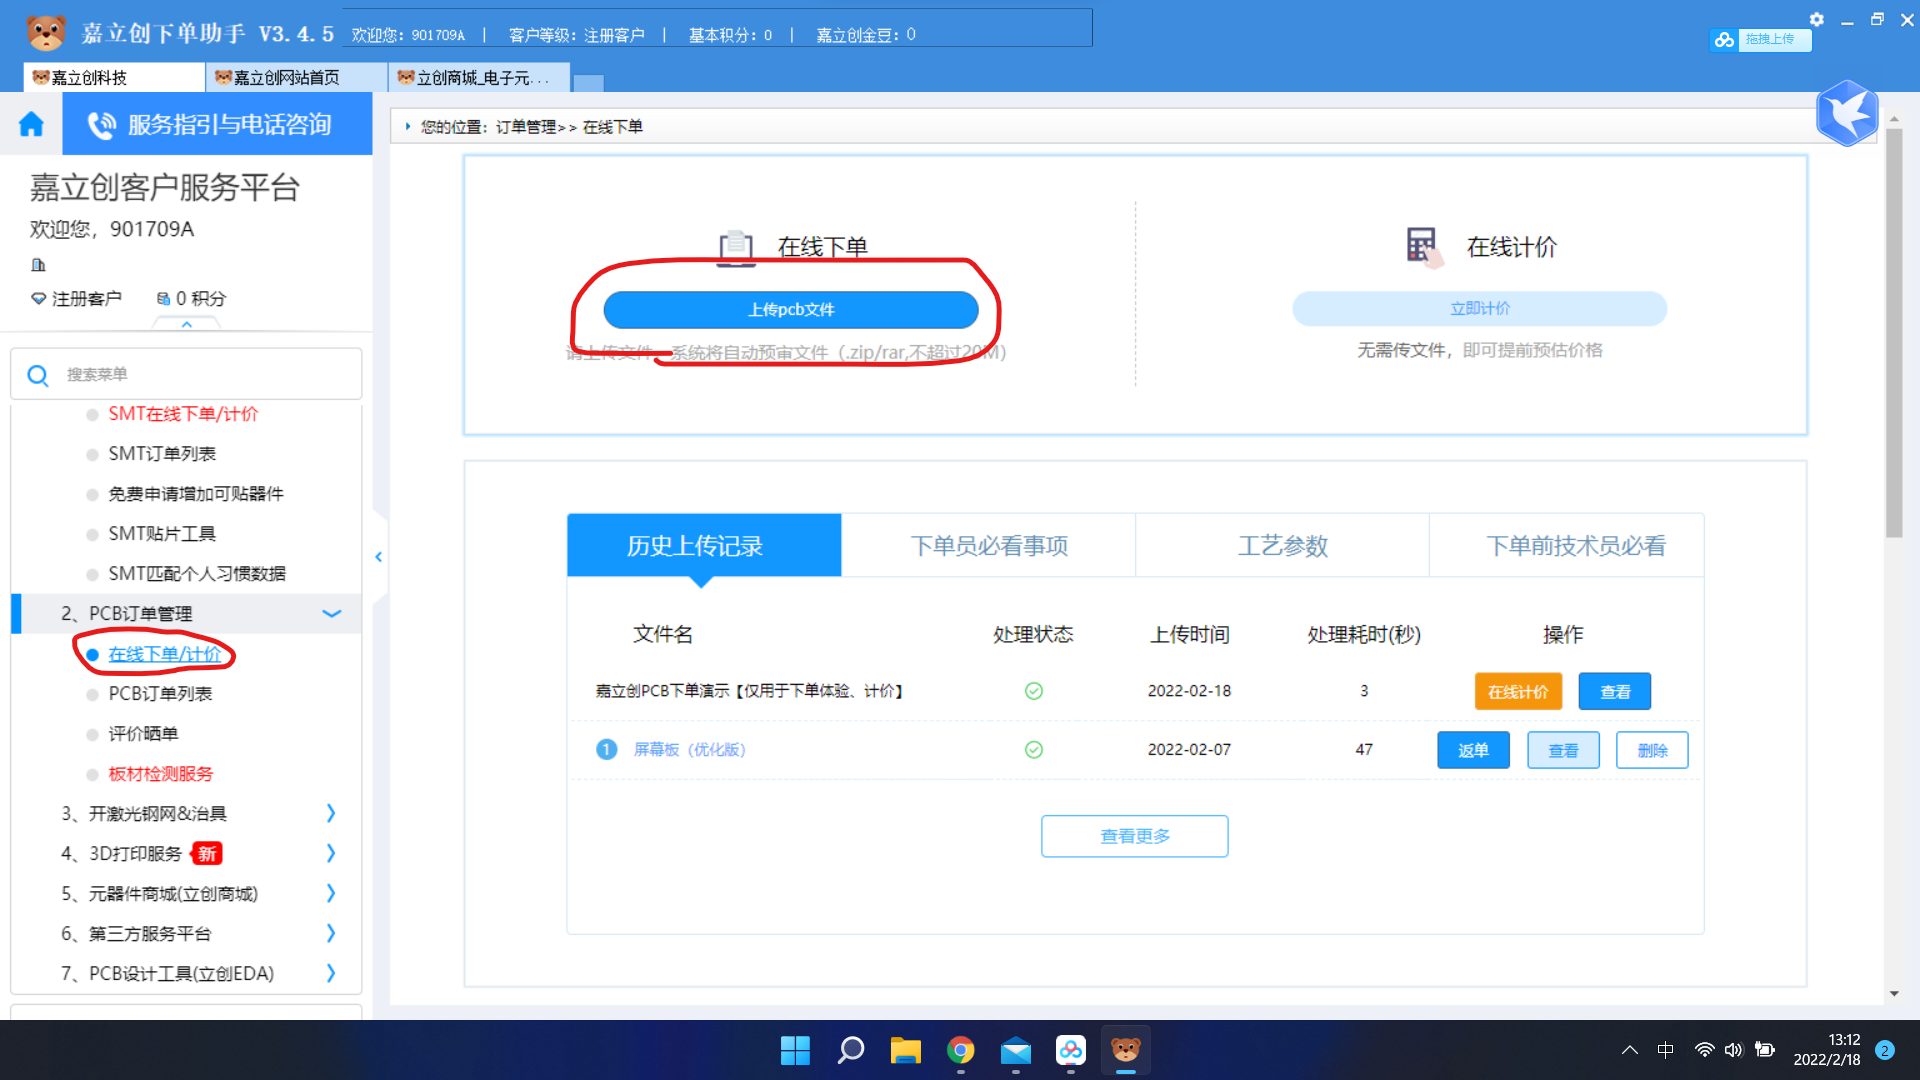Click the orange 在线计价 button

pos(1518,692)
